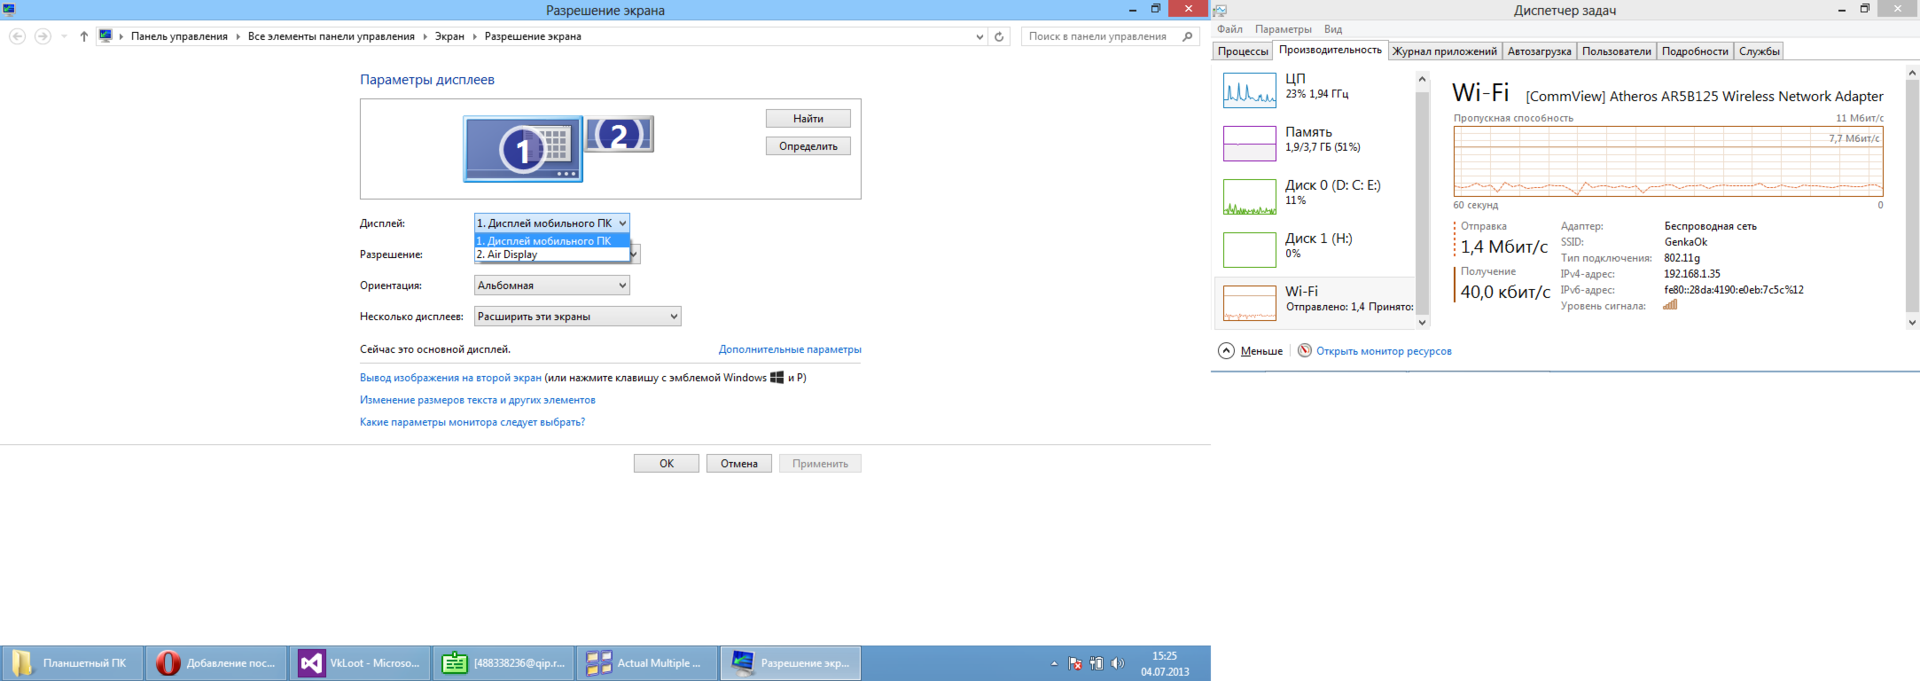1920x681 pixels.
Task: Go back in Control Panel navigation
Action: 17,36
